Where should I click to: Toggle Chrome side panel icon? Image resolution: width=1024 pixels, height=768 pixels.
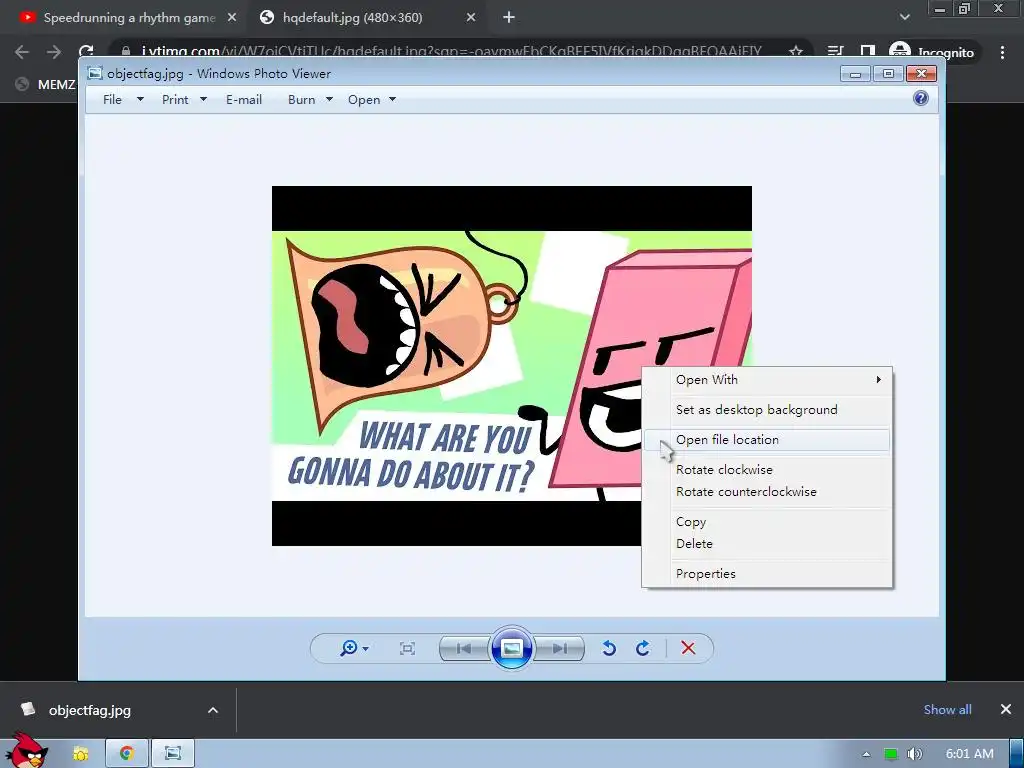(868, 52)
